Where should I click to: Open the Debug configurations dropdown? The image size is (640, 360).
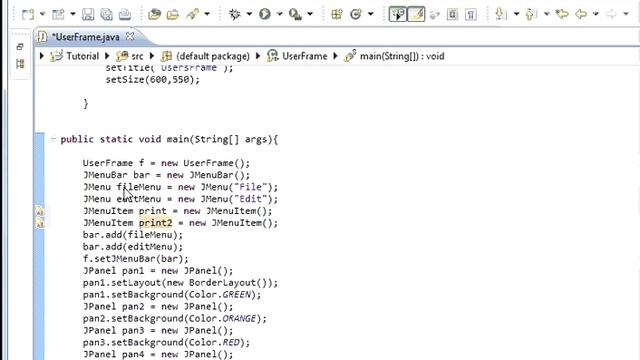[x=249, y=14]
